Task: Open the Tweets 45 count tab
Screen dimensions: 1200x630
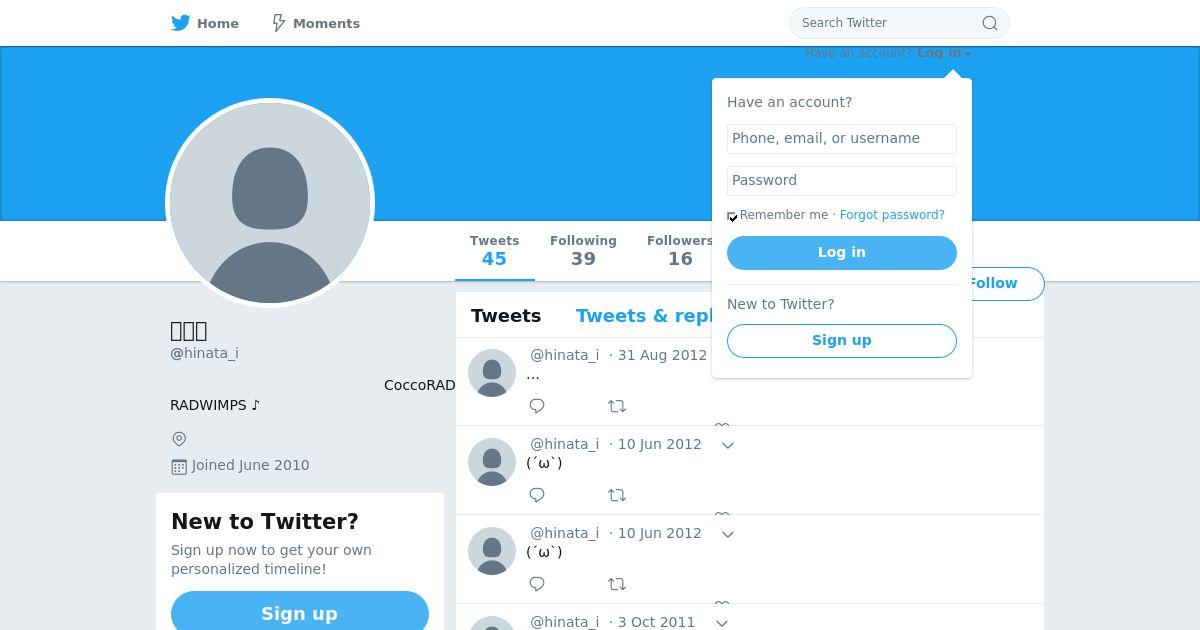Action: (x=494, y=251)
